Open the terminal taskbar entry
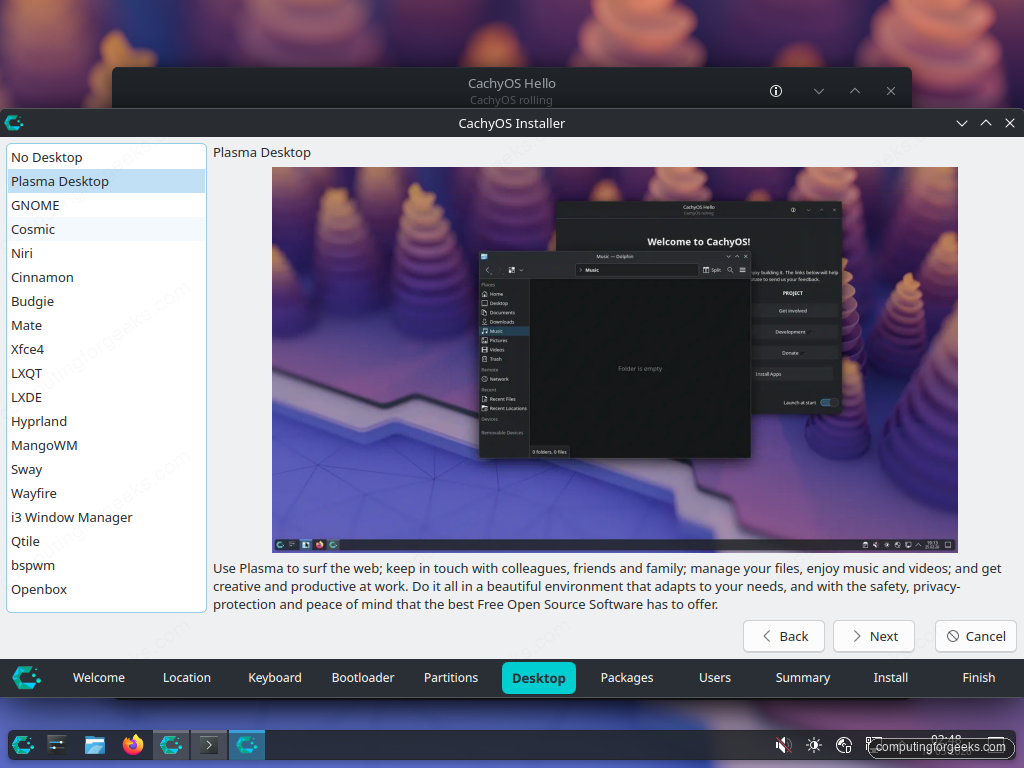This screenshot has width=1024, height=768. (209, 744)
